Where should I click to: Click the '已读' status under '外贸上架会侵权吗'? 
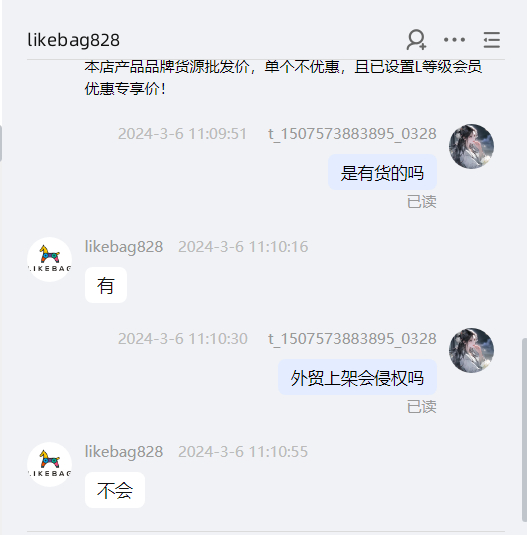[x=422, y=407]
